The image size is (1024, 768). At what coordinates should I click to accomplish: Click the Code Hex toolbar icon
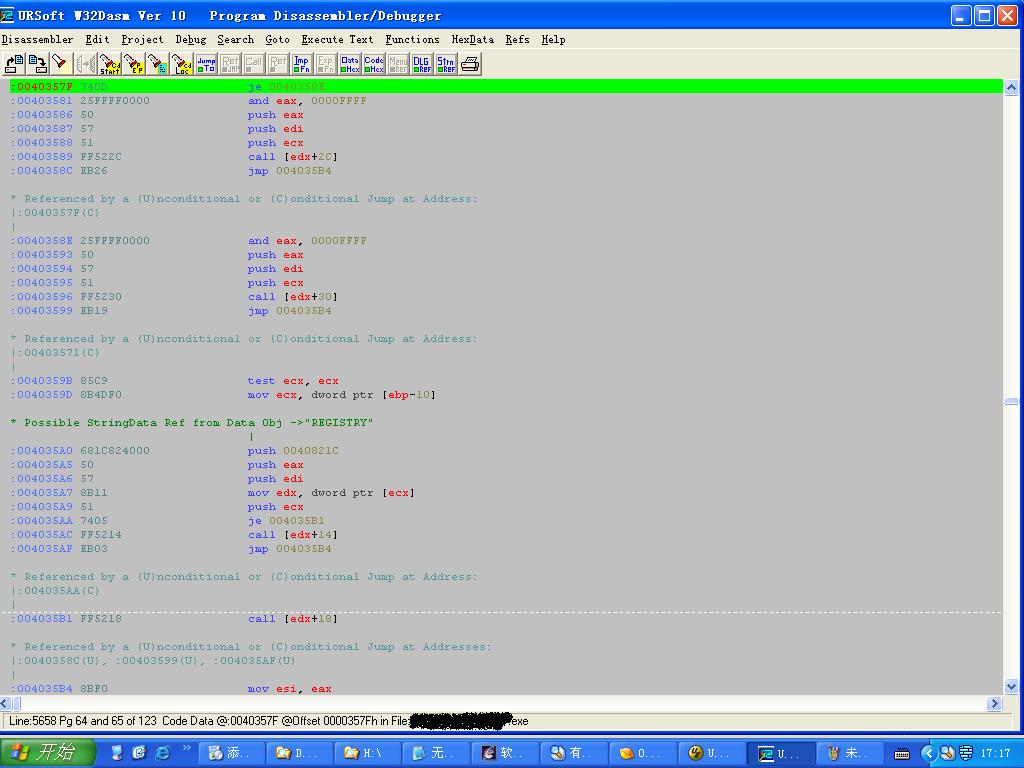[374, 63]
